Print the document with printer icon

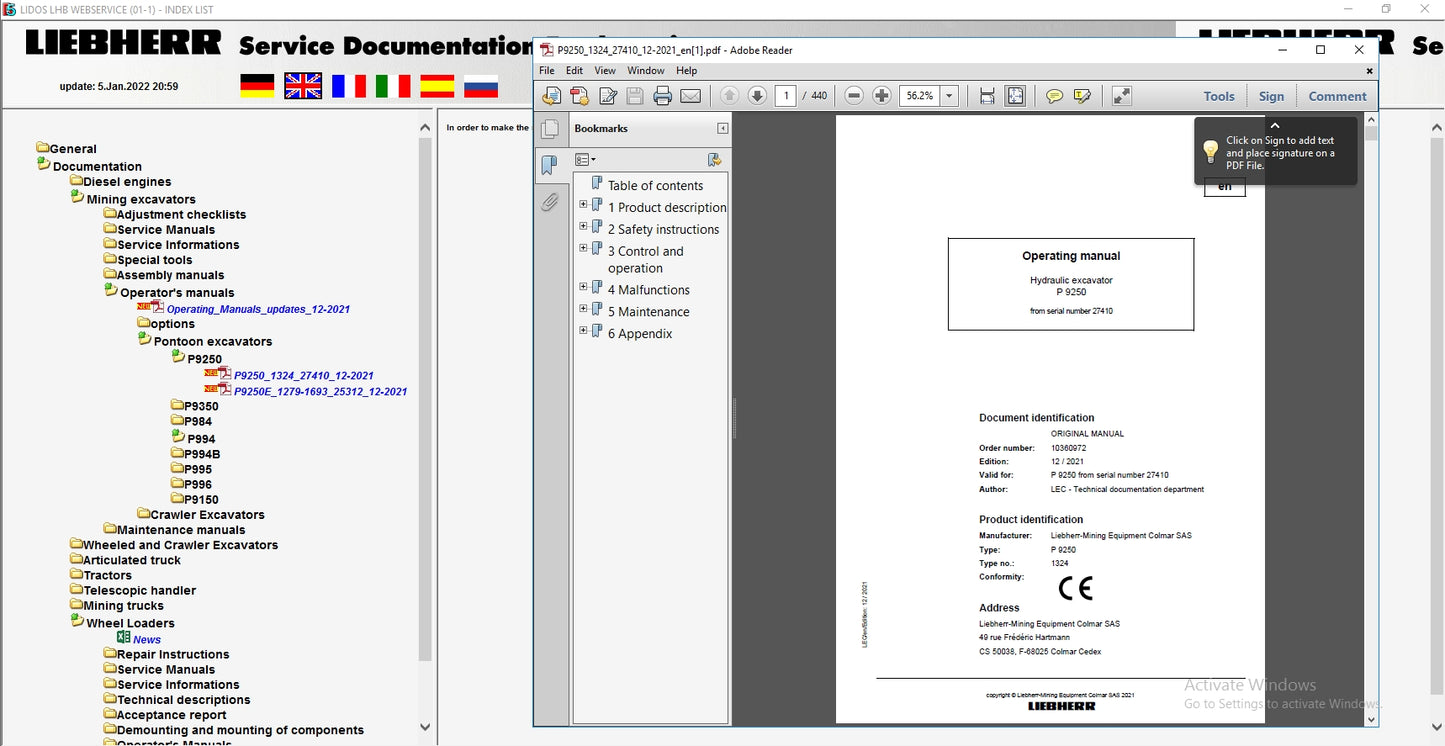click(x=662, y=96)
